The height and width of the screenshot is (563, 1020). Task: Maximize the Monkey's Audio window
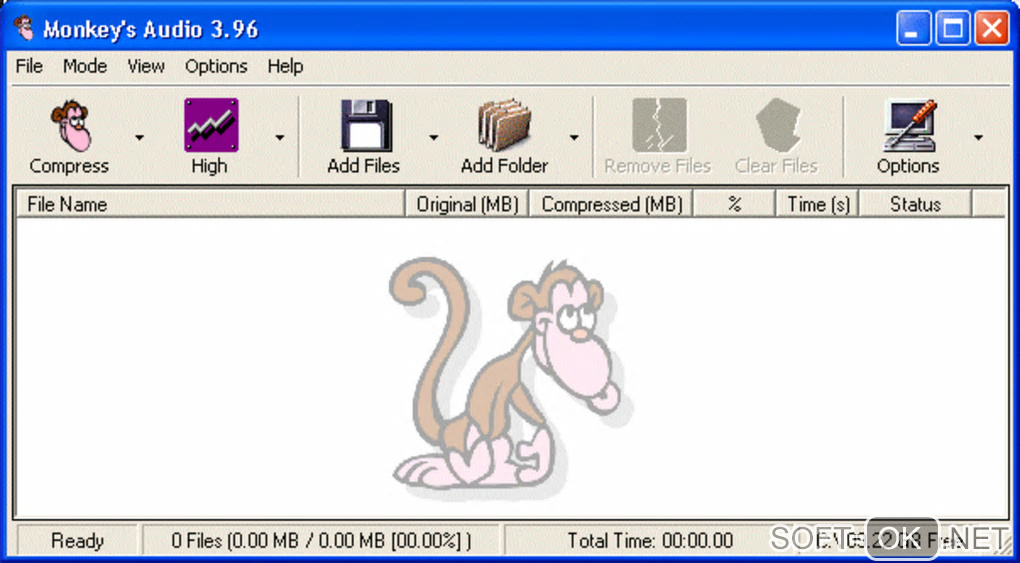coord(953,29)
